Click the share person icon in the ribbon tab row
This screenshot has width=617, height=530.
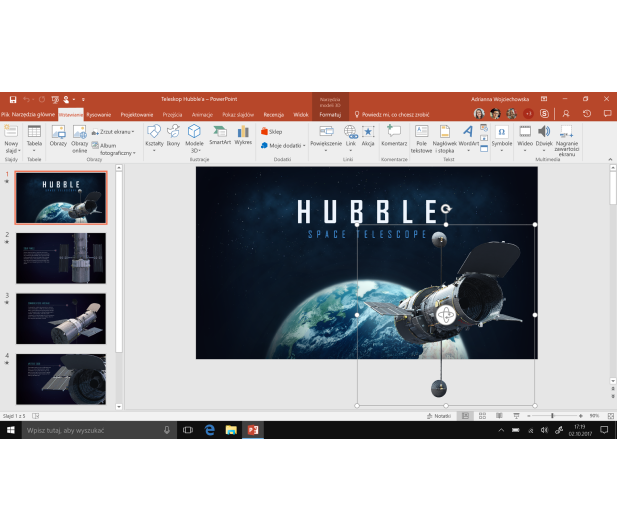click(566, 114)
